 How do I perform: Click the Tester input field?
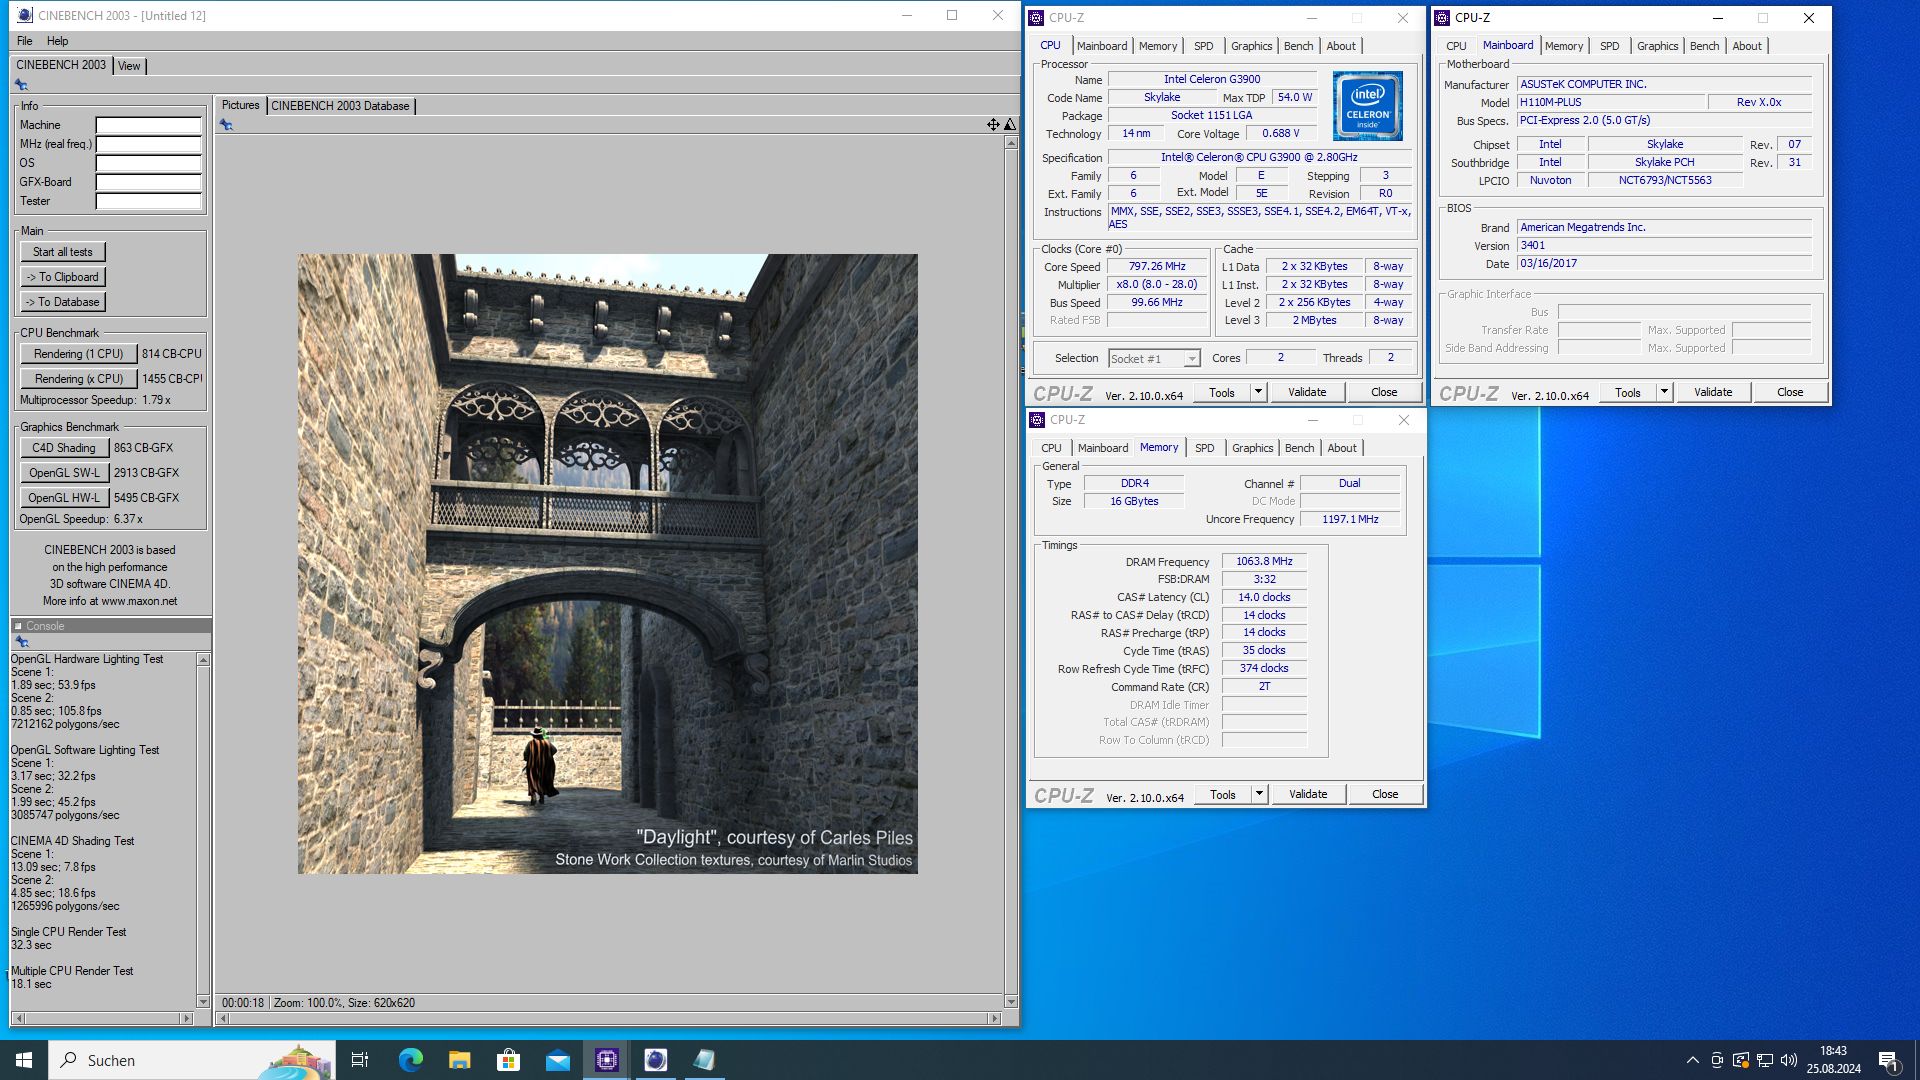[148, 201]
